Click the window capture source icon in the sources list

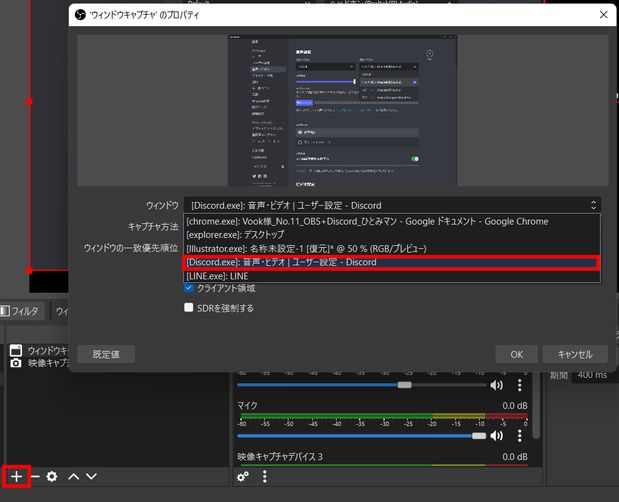click(x=16, y=350)
